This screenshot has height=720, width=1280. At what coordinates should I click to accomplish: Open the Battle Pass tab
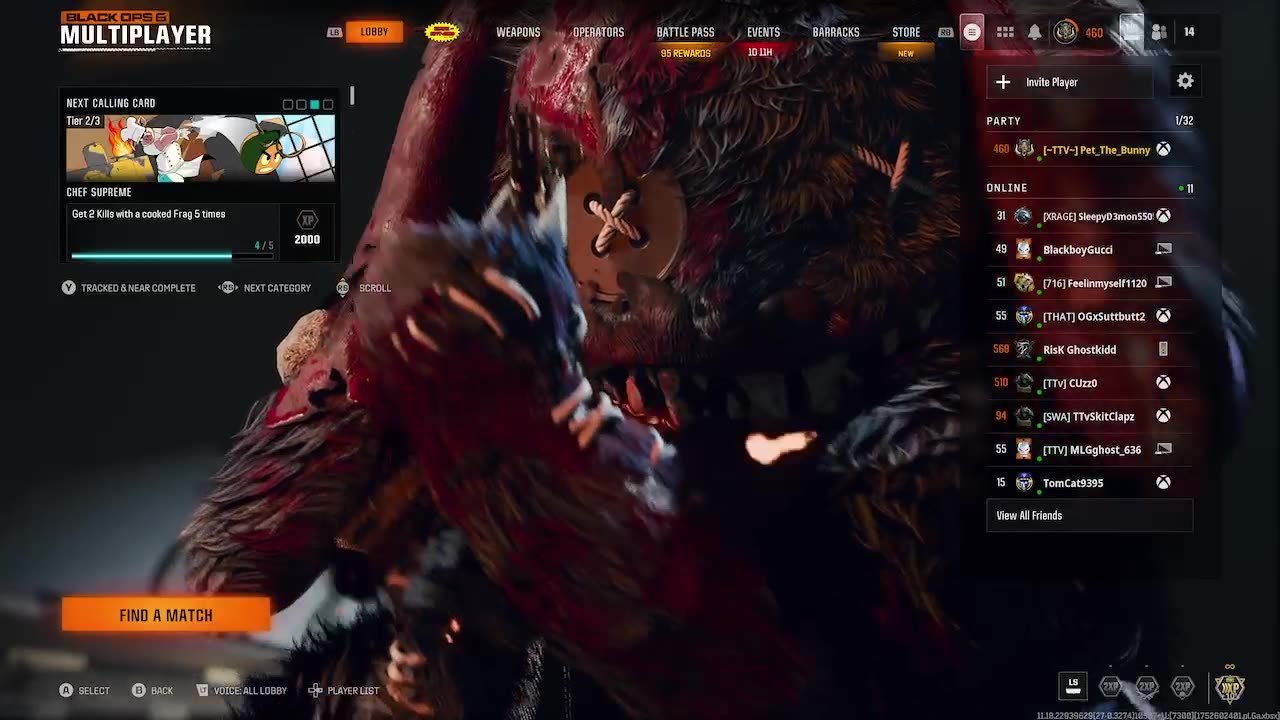tap(685, 32)
